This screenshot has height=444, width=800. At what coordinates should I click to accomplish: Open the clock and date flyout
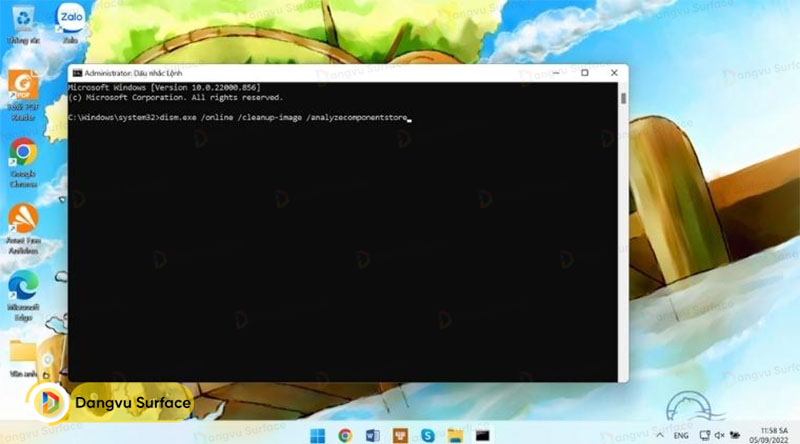[769, 435]
